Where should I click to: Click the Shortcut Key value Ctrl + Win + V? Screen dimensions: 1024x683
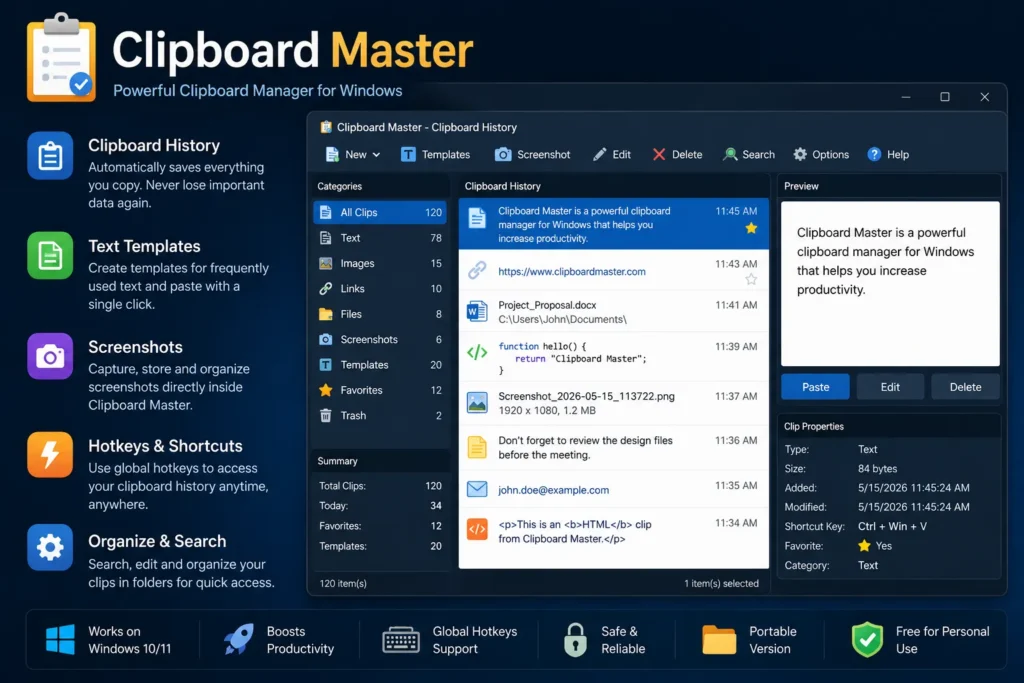point(892,526)
